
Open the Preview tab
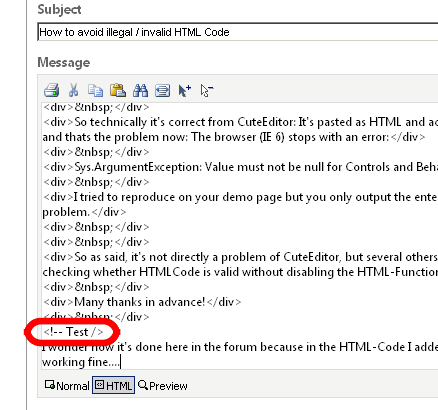coord(163,386)
